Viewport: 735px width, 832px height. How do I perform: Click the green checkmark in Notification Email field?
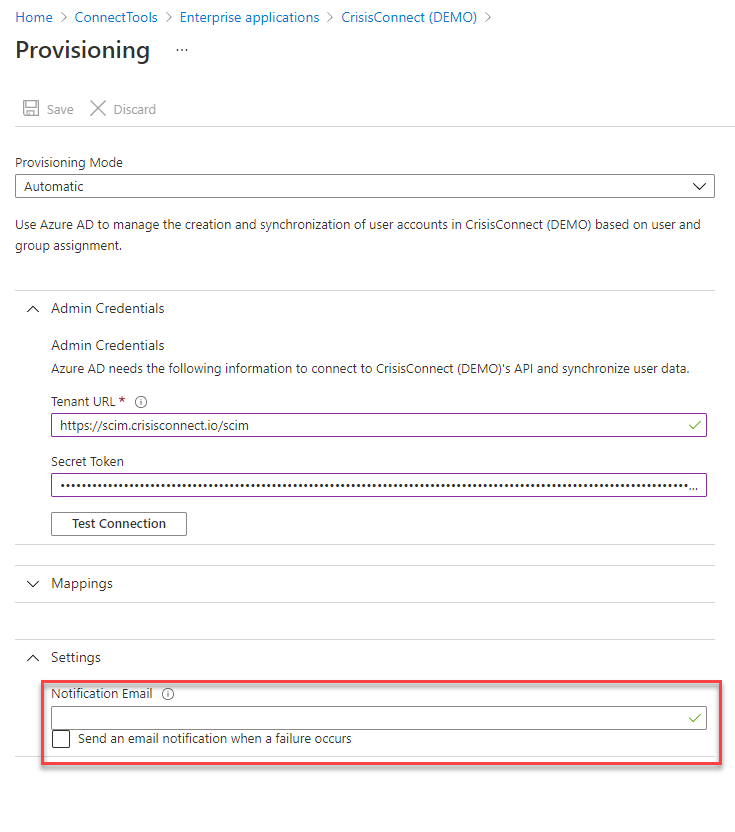[x=695, y=718]
